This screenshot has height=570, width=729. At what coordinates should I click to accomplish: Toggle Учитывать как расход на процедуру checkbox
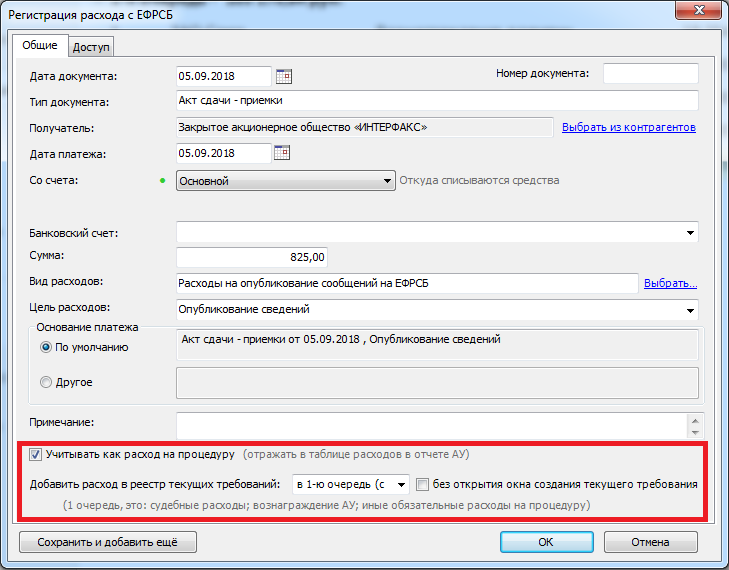click(36, 454)
